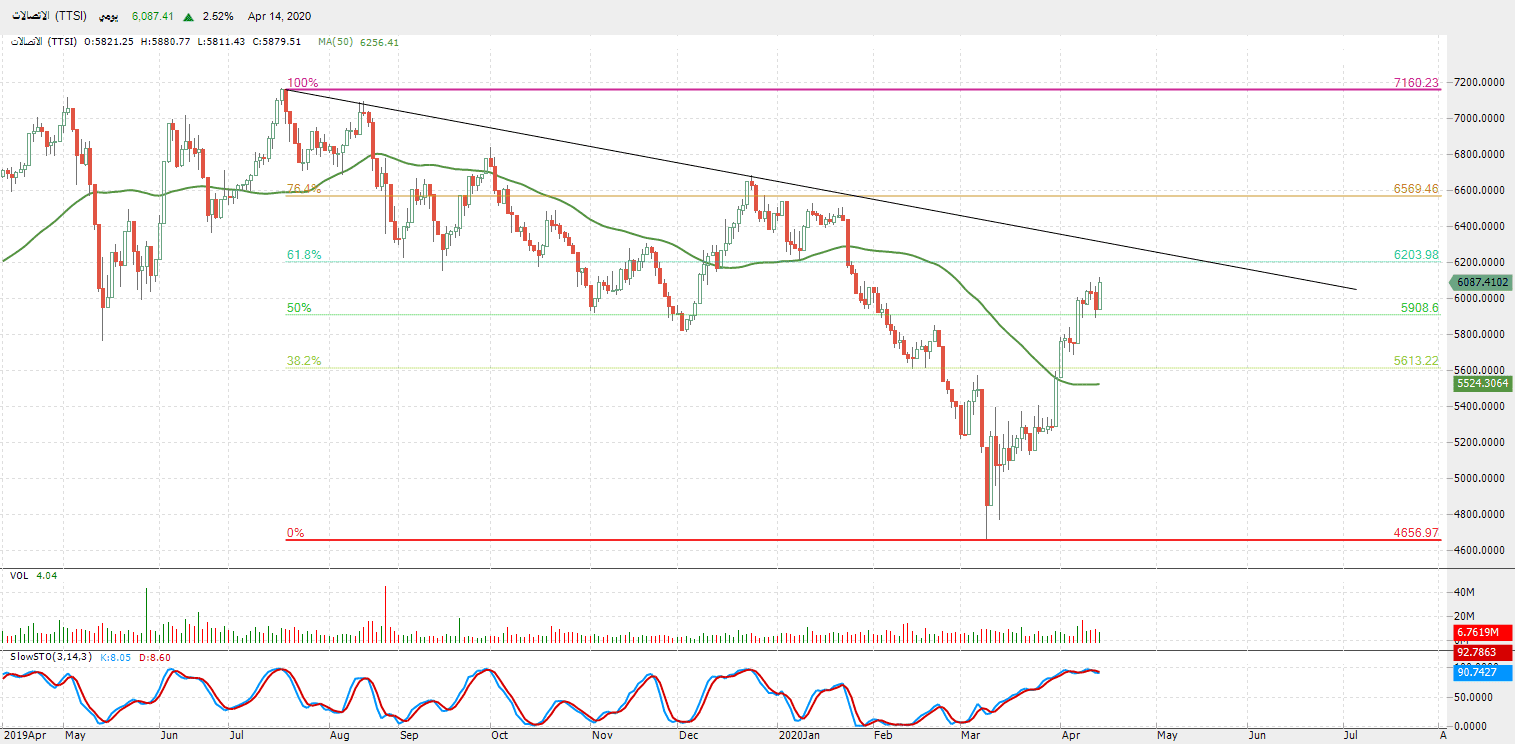Screen dimensions: 1515x744
Task: Click the open value O:5821.25
Action: [x=111, y=42]
